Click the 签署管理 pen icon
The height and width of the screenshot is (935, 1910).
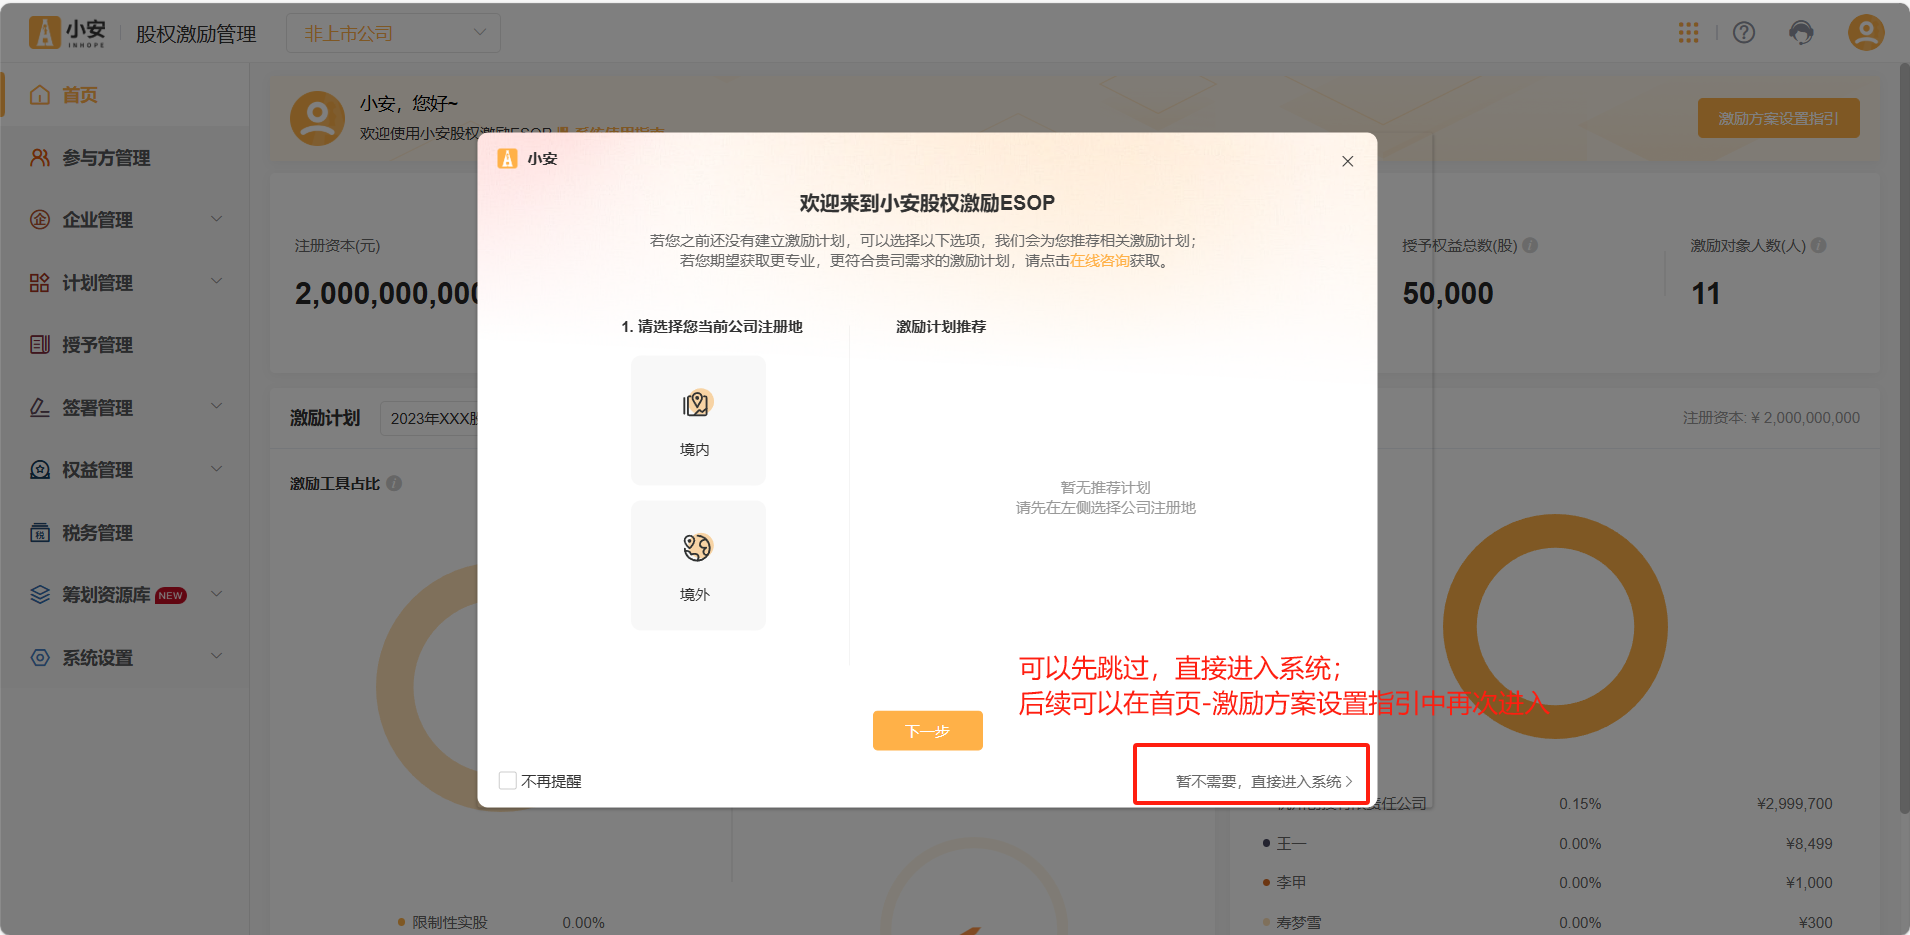[x=40, y=408]
